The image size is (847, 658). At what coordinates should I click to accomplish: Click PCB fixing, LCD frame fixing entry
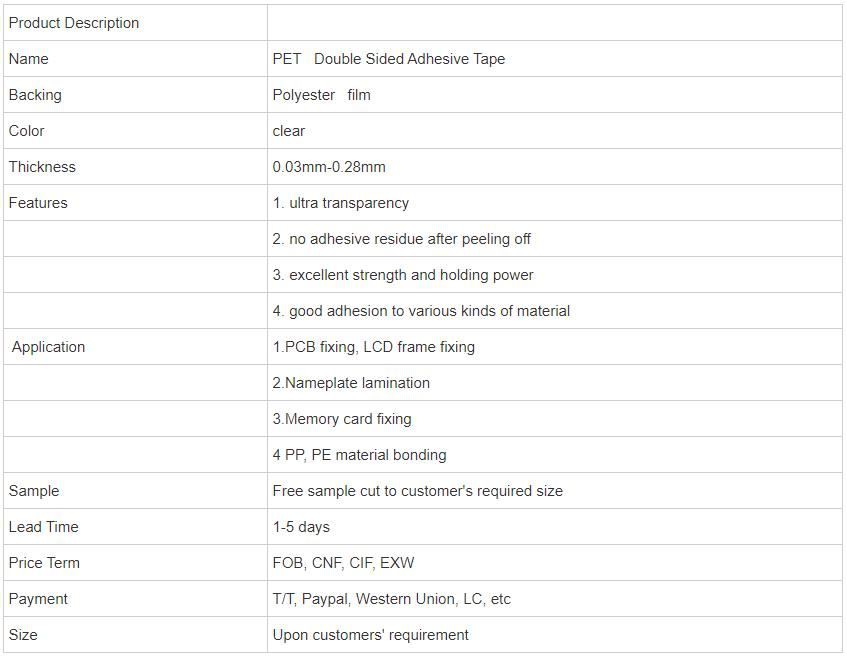374,347
